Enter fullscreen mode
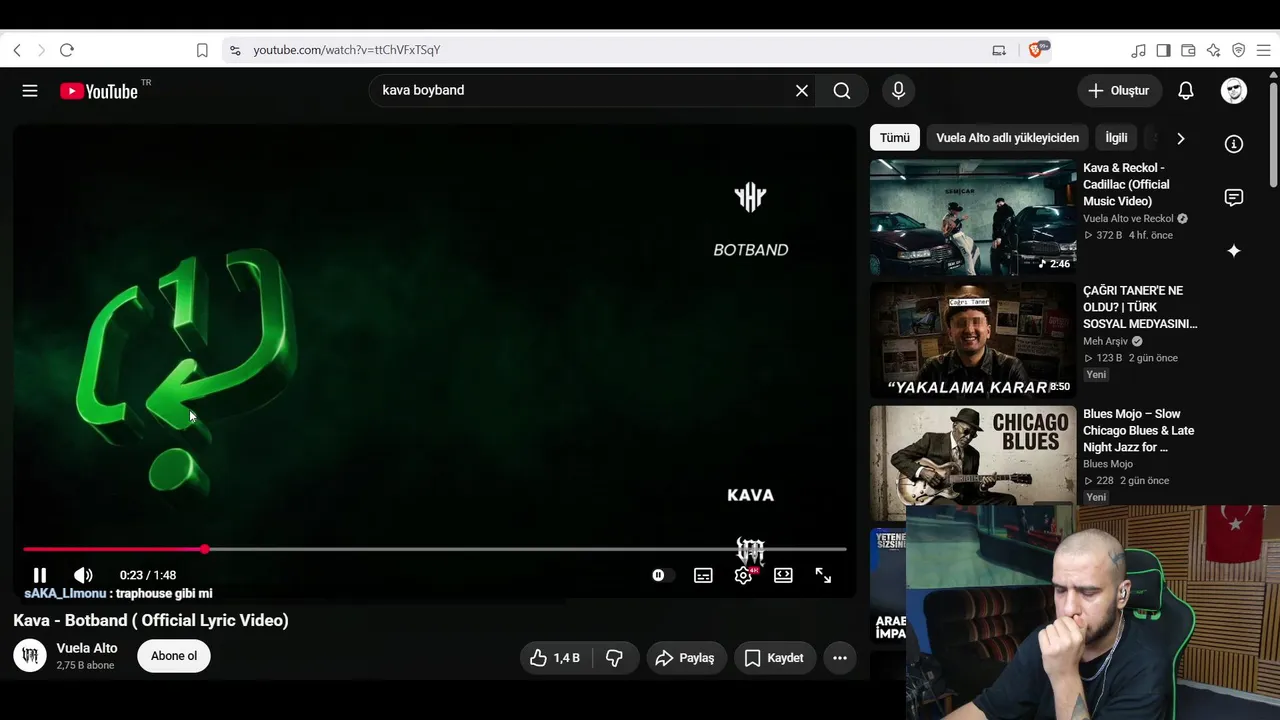Viewport: 1280px width, 720px height. [x=823, y=575]
